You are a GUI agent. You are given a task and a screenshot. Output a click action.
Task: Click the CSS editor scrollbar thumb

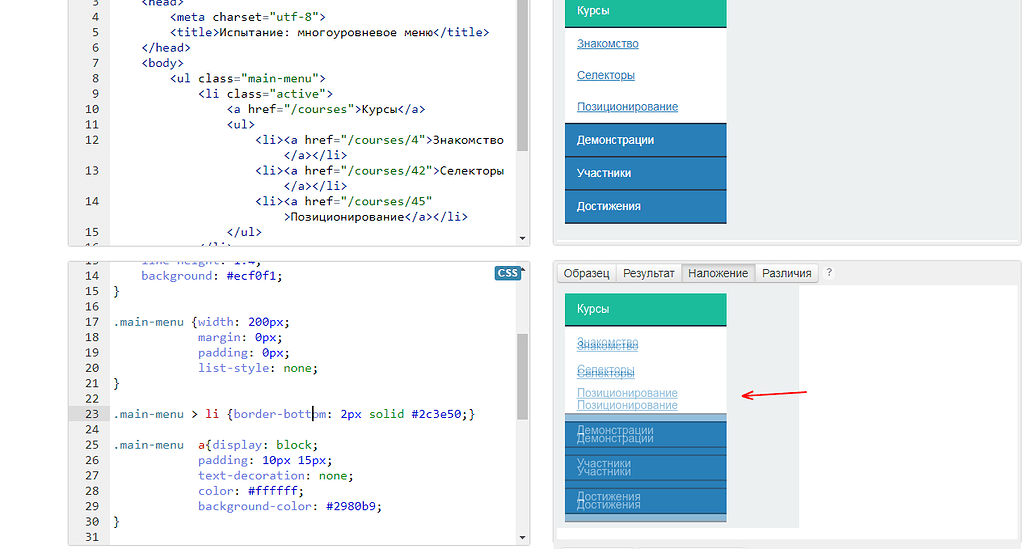coord(522,376)
